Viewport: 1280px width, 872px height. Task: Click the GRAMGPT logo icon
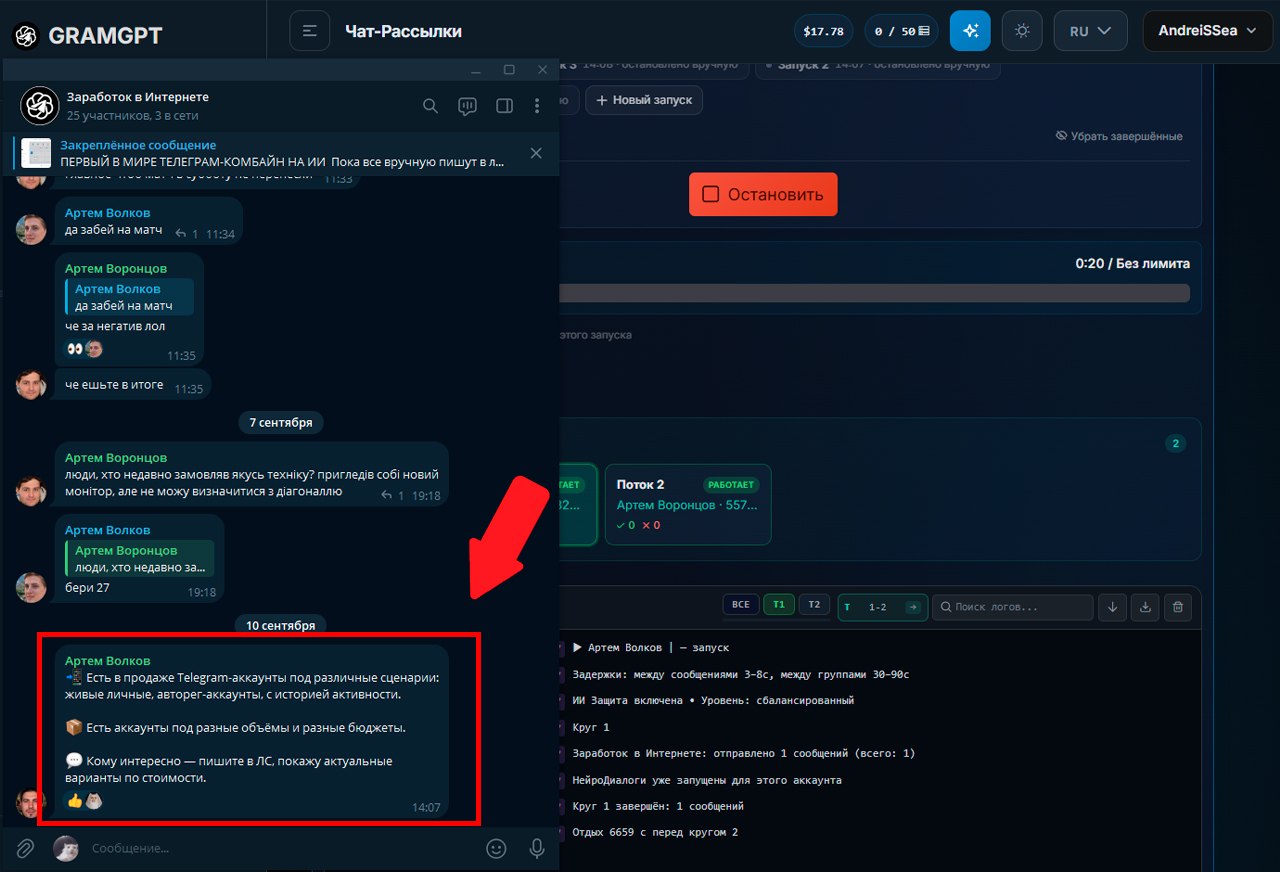(x=25, y=36)
